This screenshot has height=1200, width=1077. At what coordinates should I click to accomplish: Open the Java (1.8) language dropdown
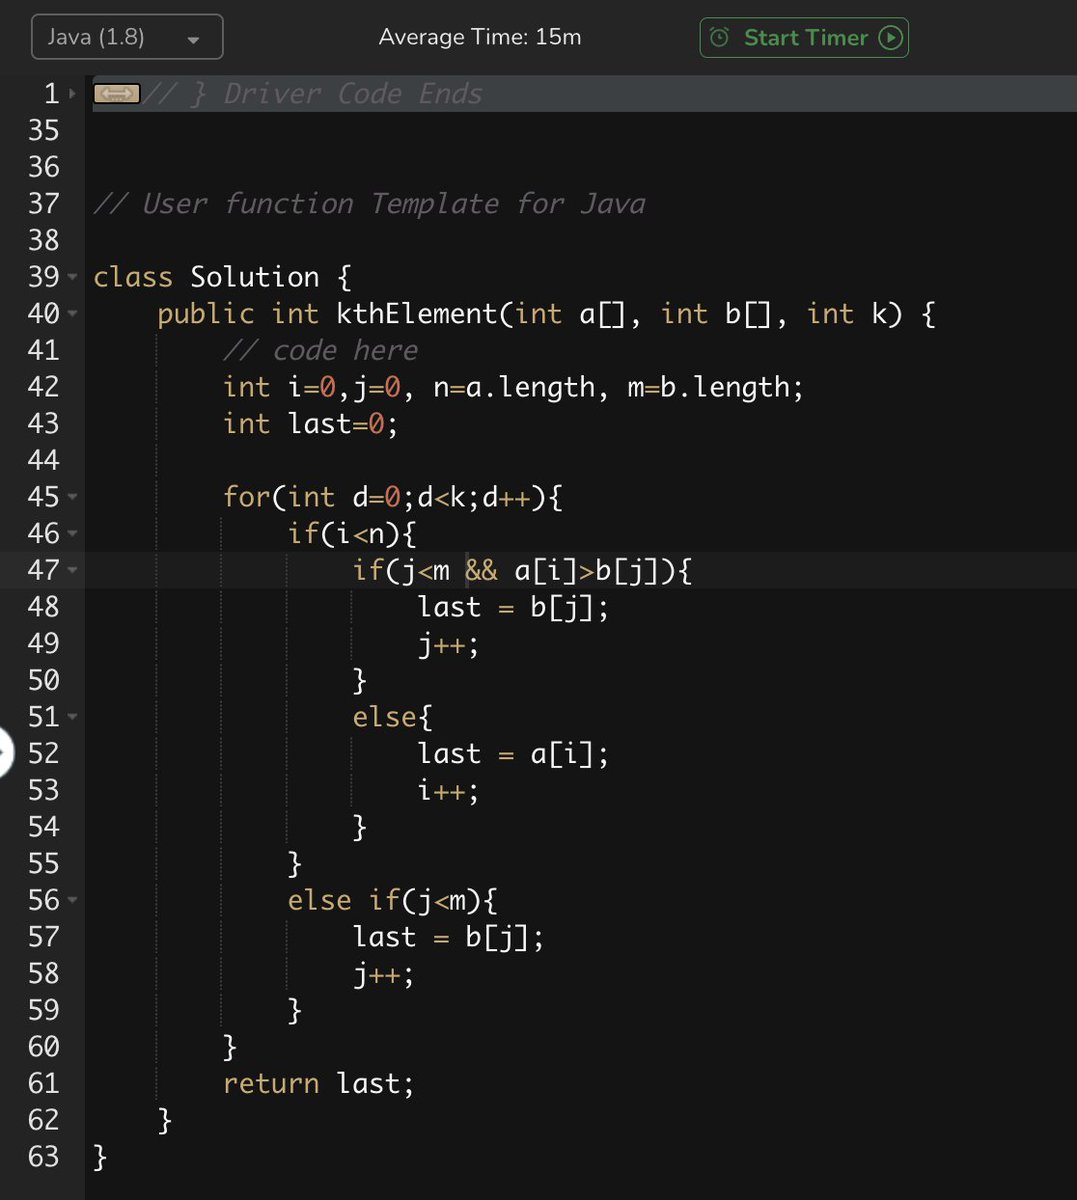tap(127, 38)
